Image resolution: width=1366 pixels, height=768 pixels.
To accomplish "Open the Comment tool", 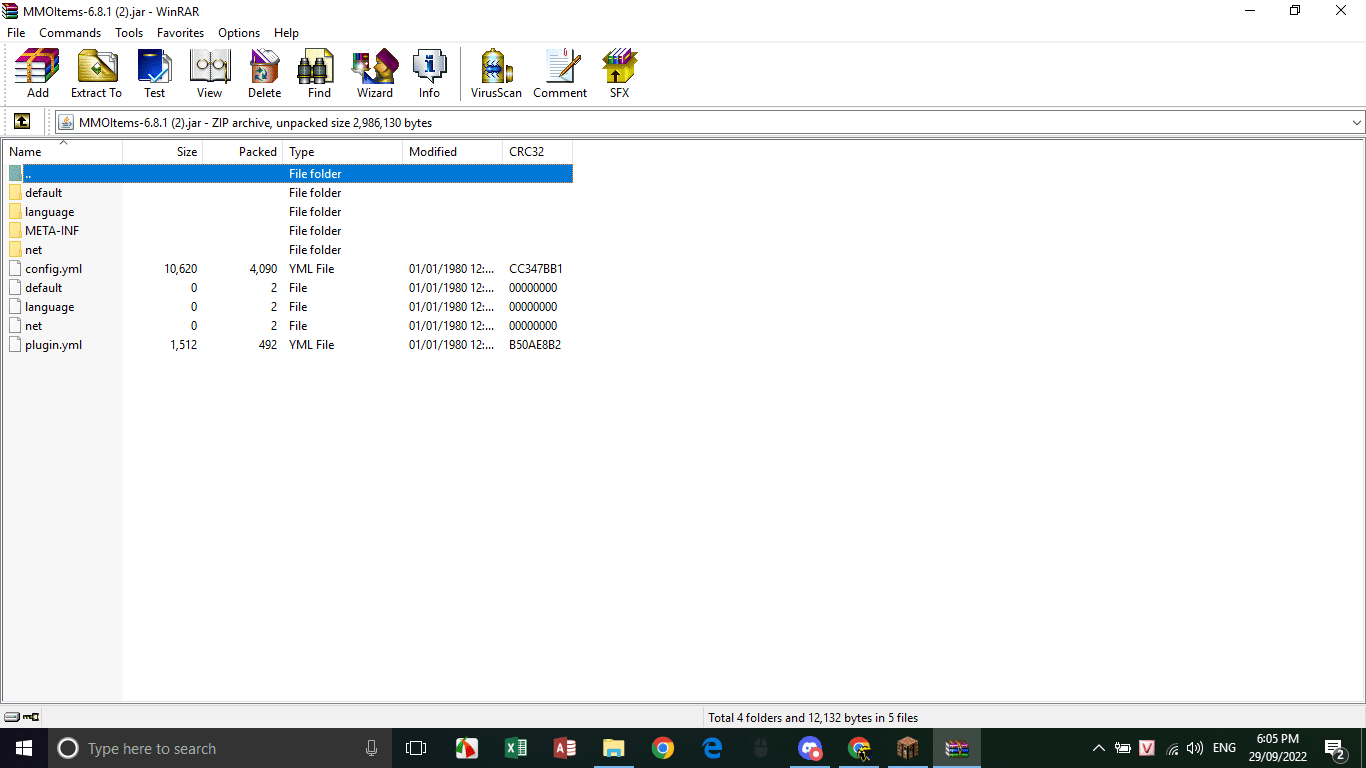I will coord(560,74).
